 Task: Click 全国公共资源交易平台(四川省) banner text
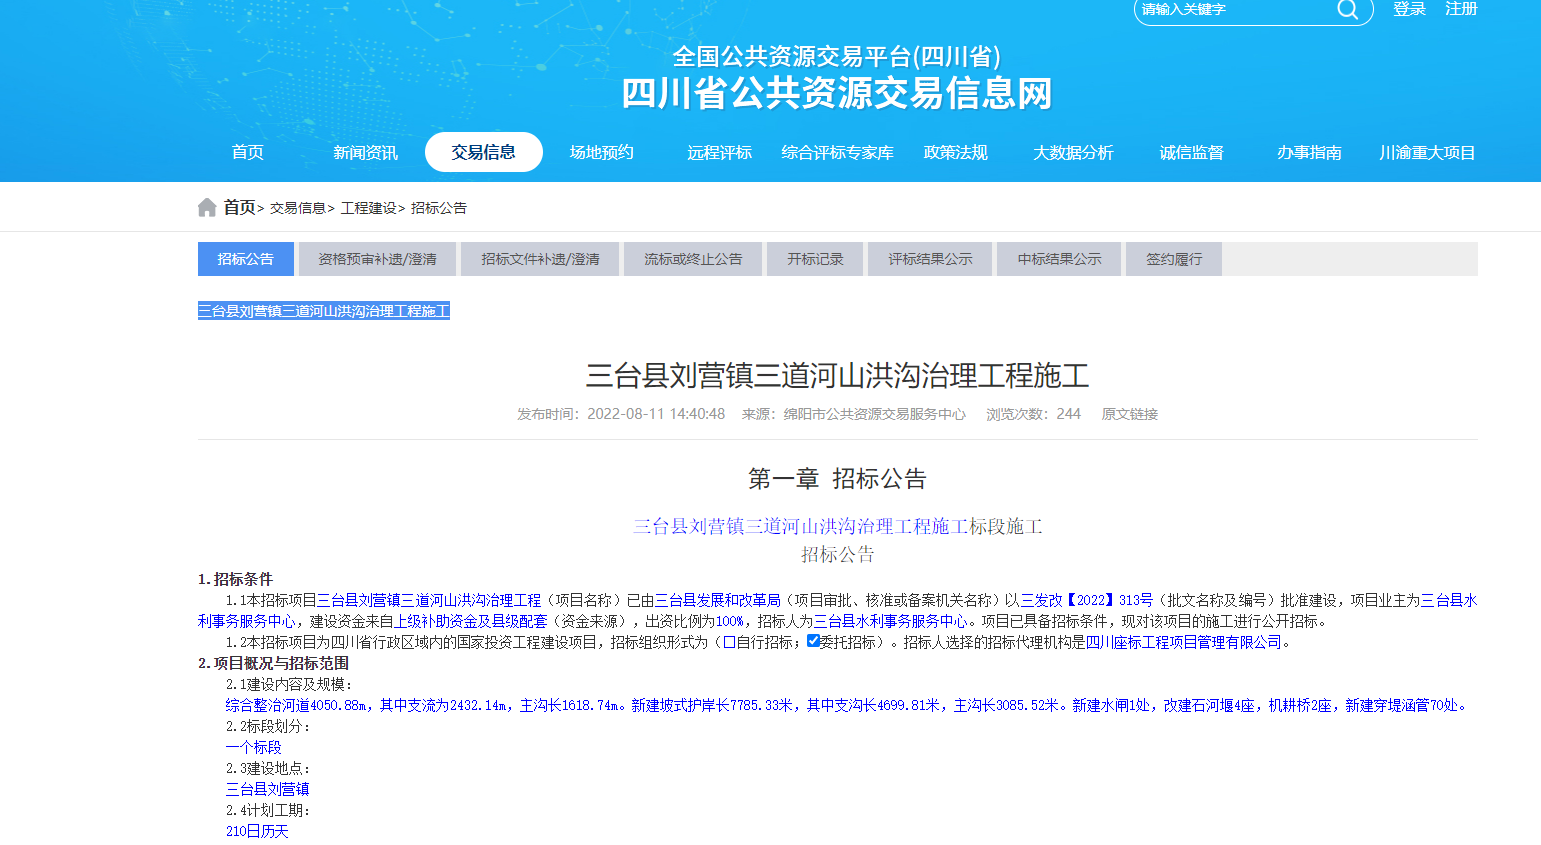pos(837,56)
